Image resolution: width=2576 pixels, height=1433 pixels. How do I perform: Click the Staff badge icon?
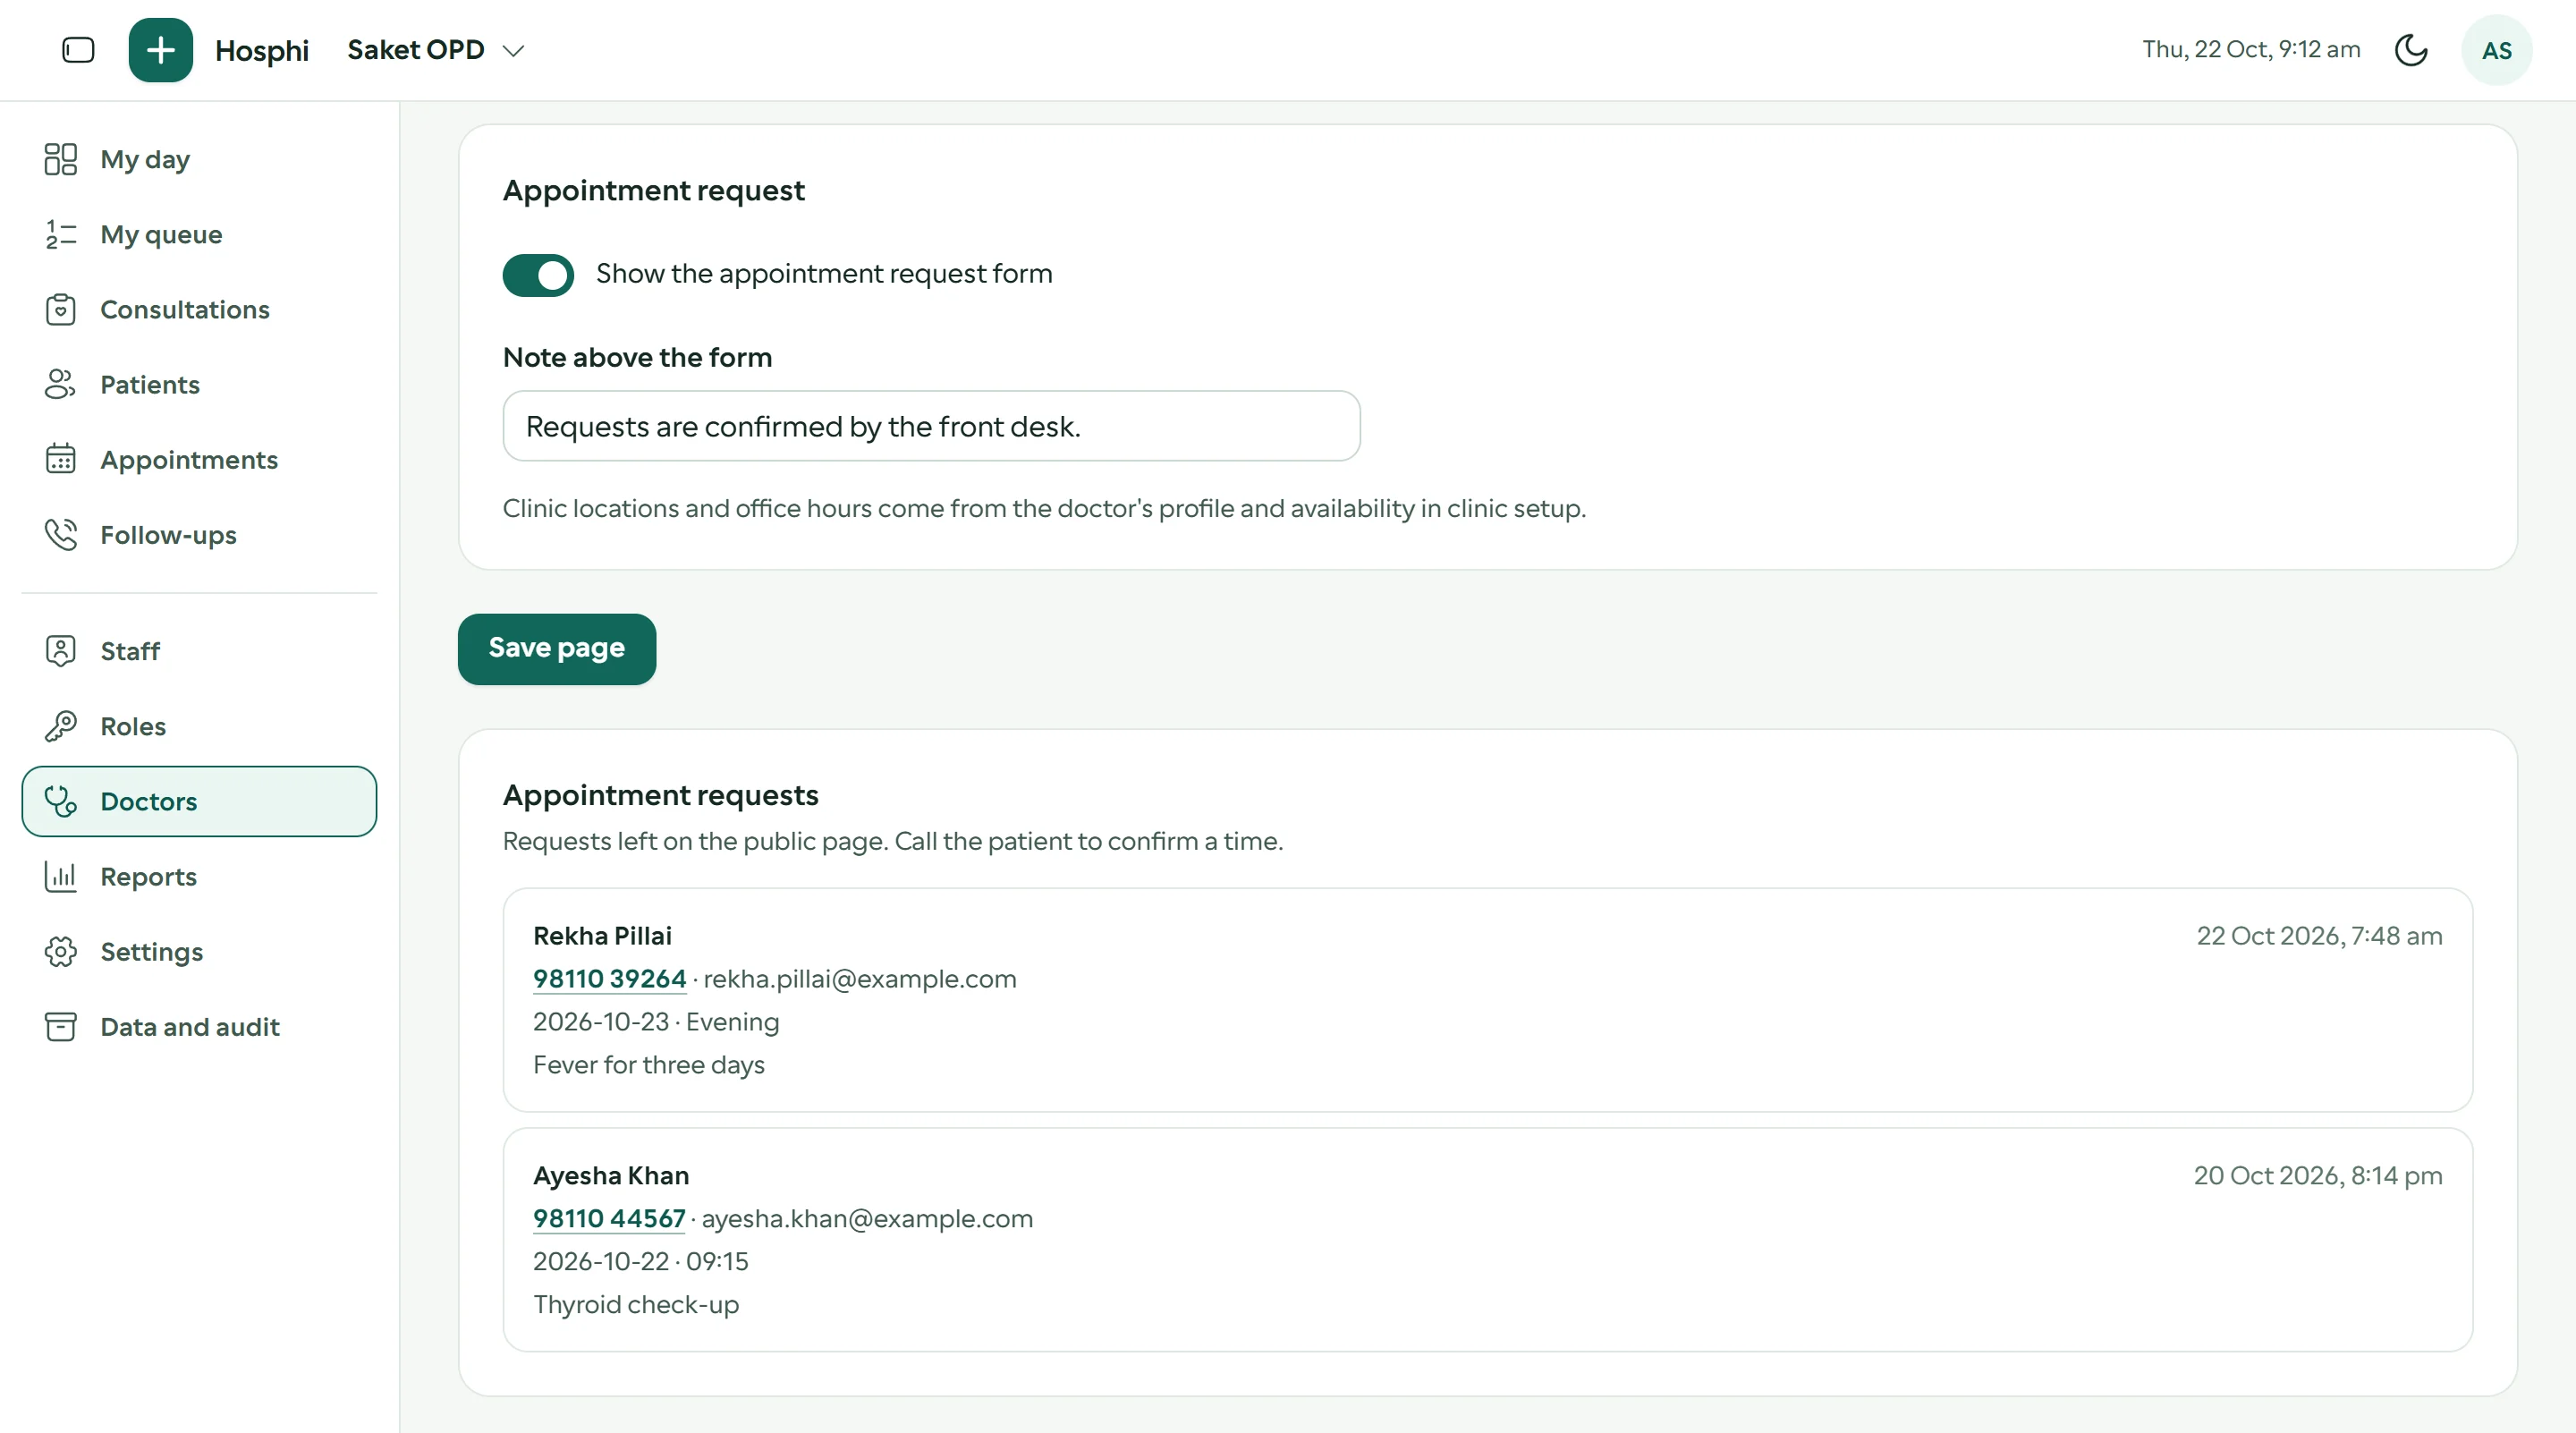[61, 650]
